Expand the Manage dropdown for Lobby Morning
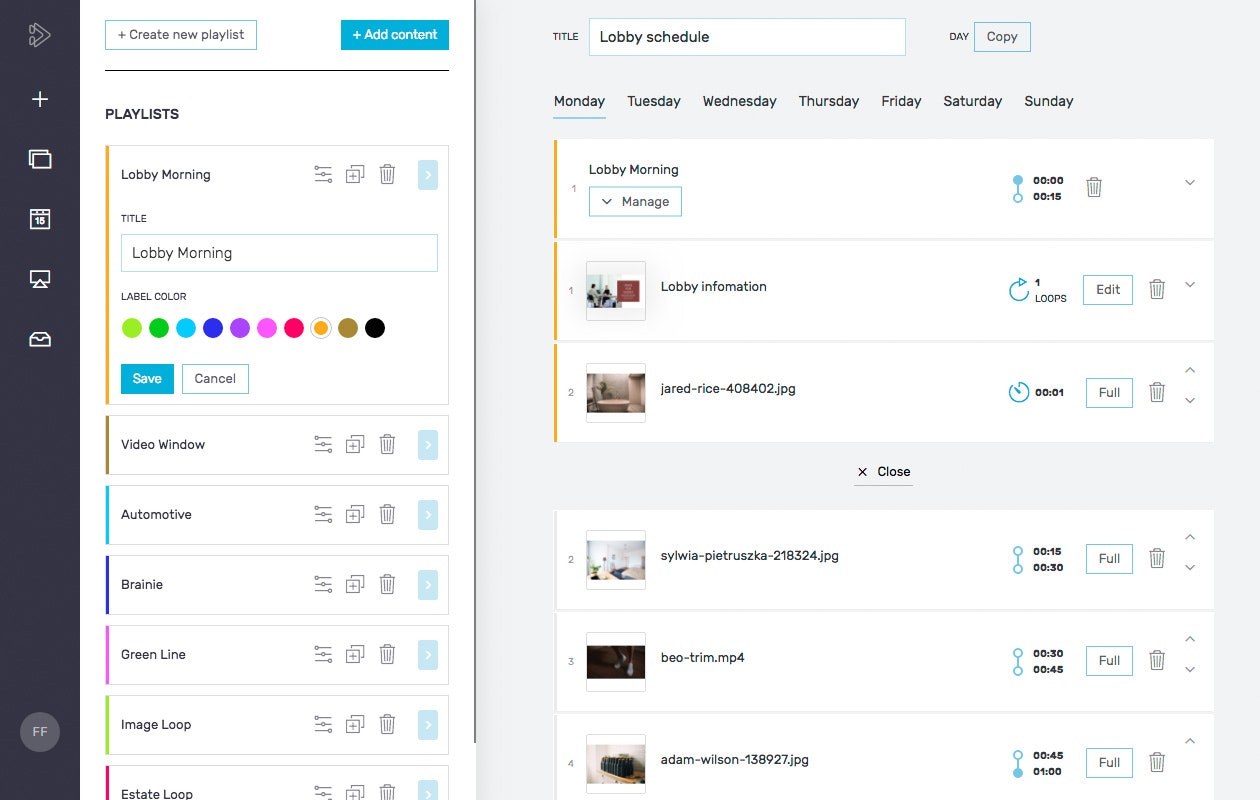The width and height of the screenshot is (1260, 800). point(635,201)
